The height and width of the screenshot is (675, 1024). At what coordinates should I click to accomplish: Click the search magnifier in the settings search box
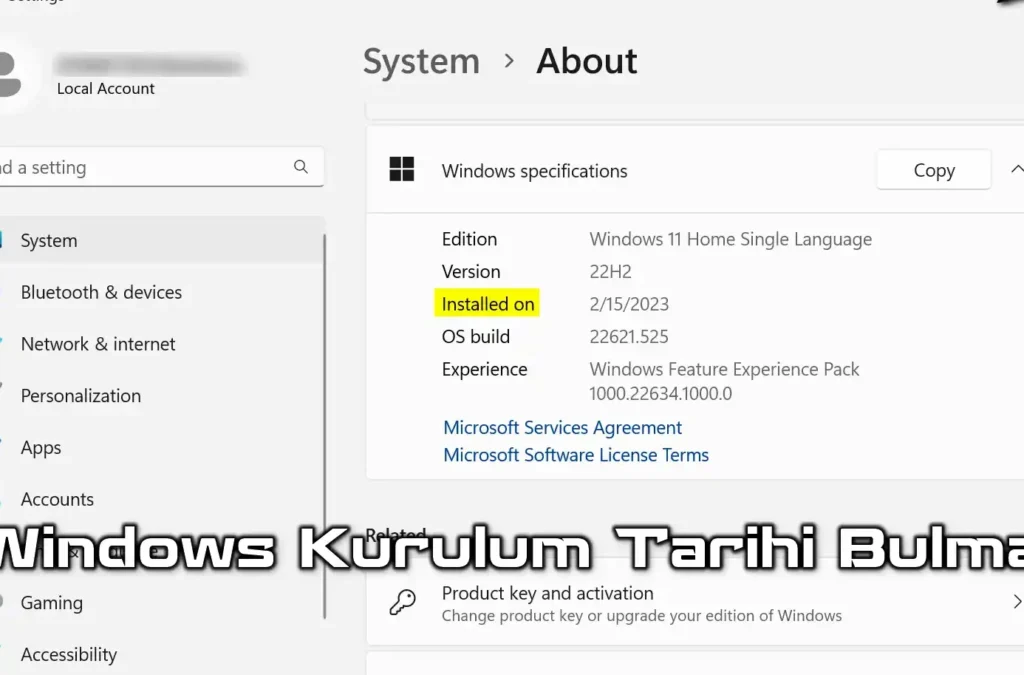301,167
